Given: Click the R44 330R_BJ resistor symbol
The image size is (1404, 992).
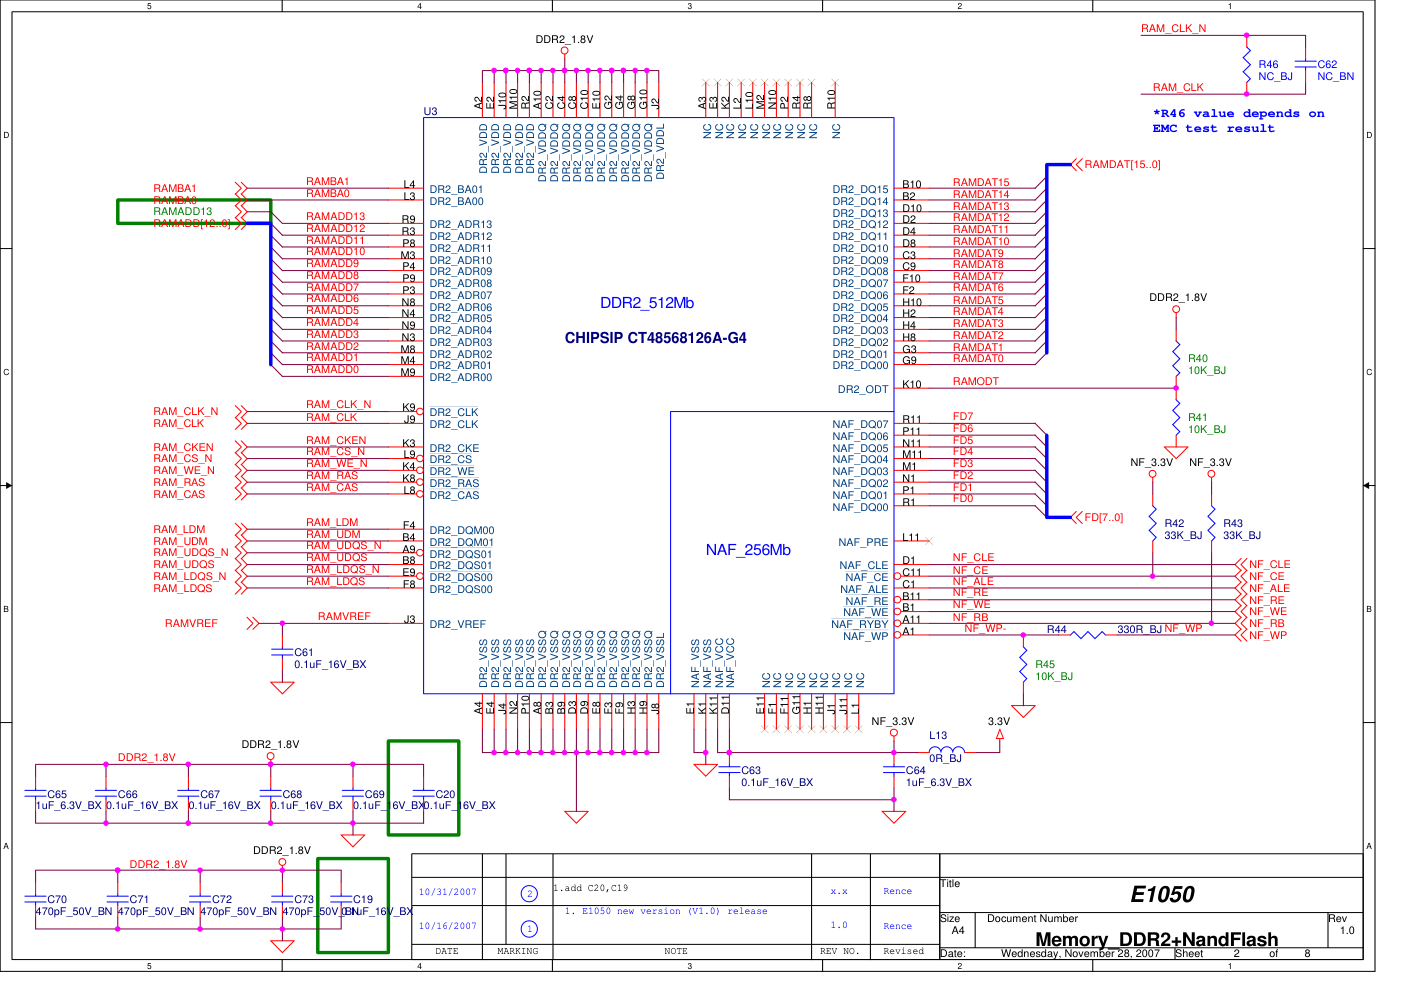Looking at the screenshot, I should tap(1087, 634).
